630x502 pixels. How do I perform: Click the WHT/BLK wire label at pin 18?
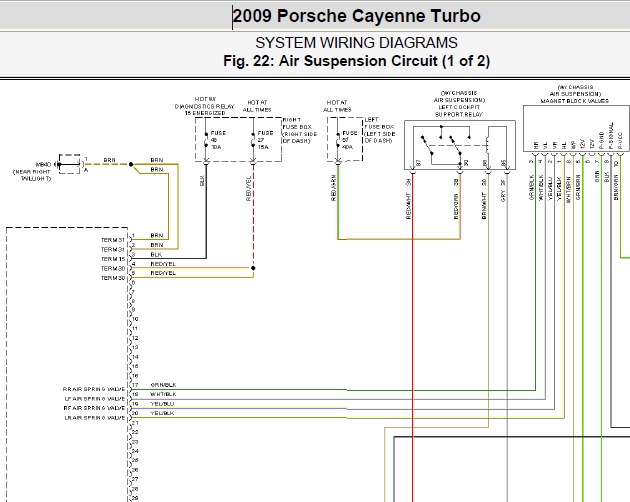(164, 395)
